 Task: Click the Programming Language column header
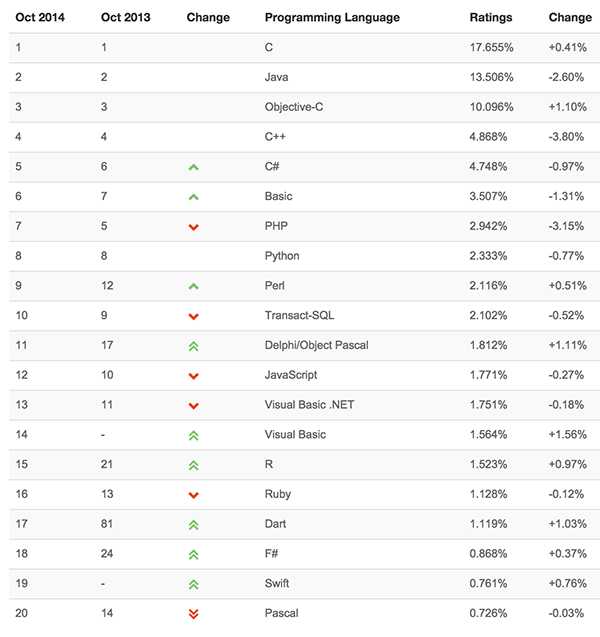click(x=332, y=17)
